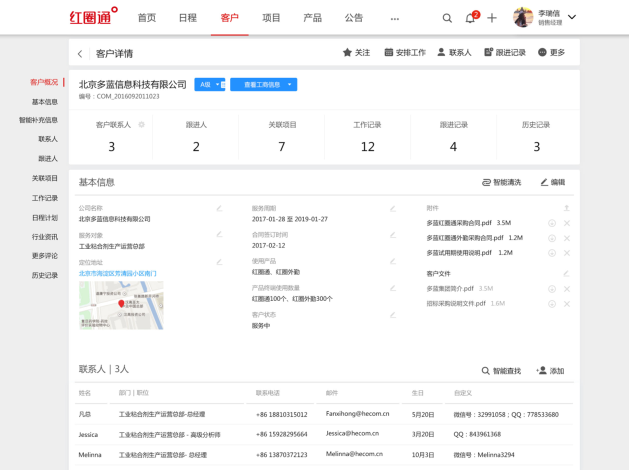Open notifications bell with red badge
Screen dimensions: 629x470
(x=470, y=18)
